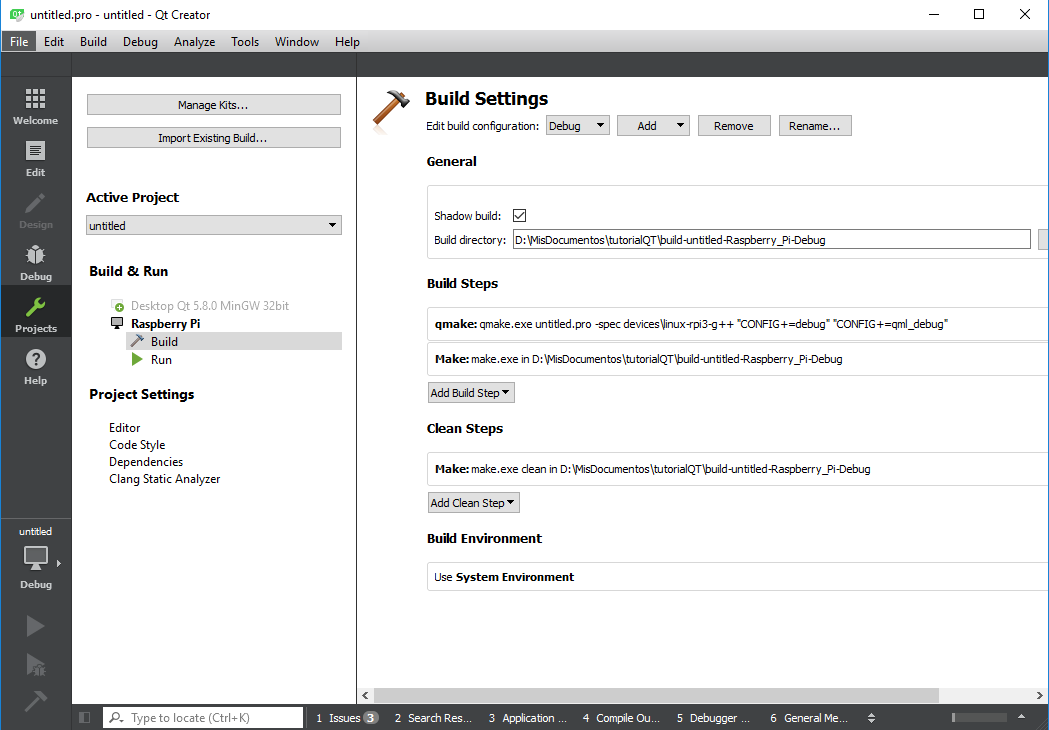This screenshot has width=1049, height=730.
Task: Open the Debugger Console pane
Action: (713, 717)
